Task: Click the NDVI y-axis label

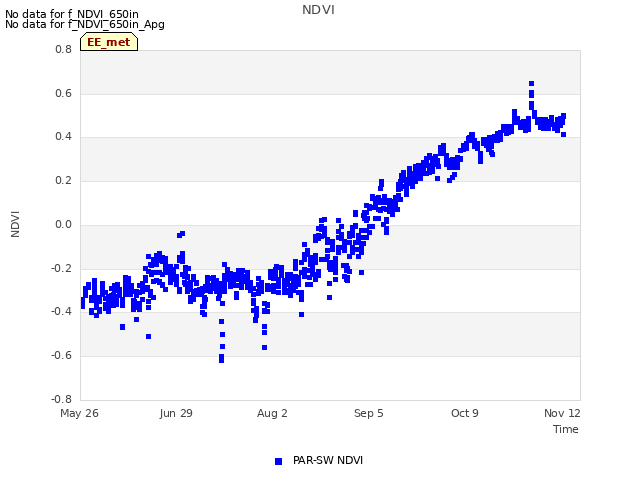Action: coord(15,224)
